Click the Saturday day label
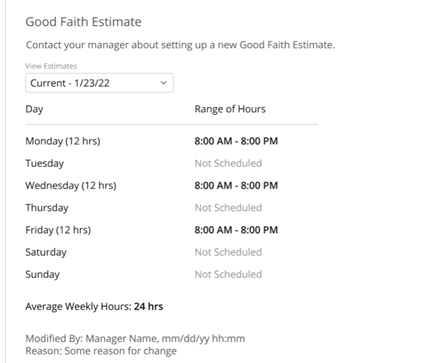 pos(46,252)
